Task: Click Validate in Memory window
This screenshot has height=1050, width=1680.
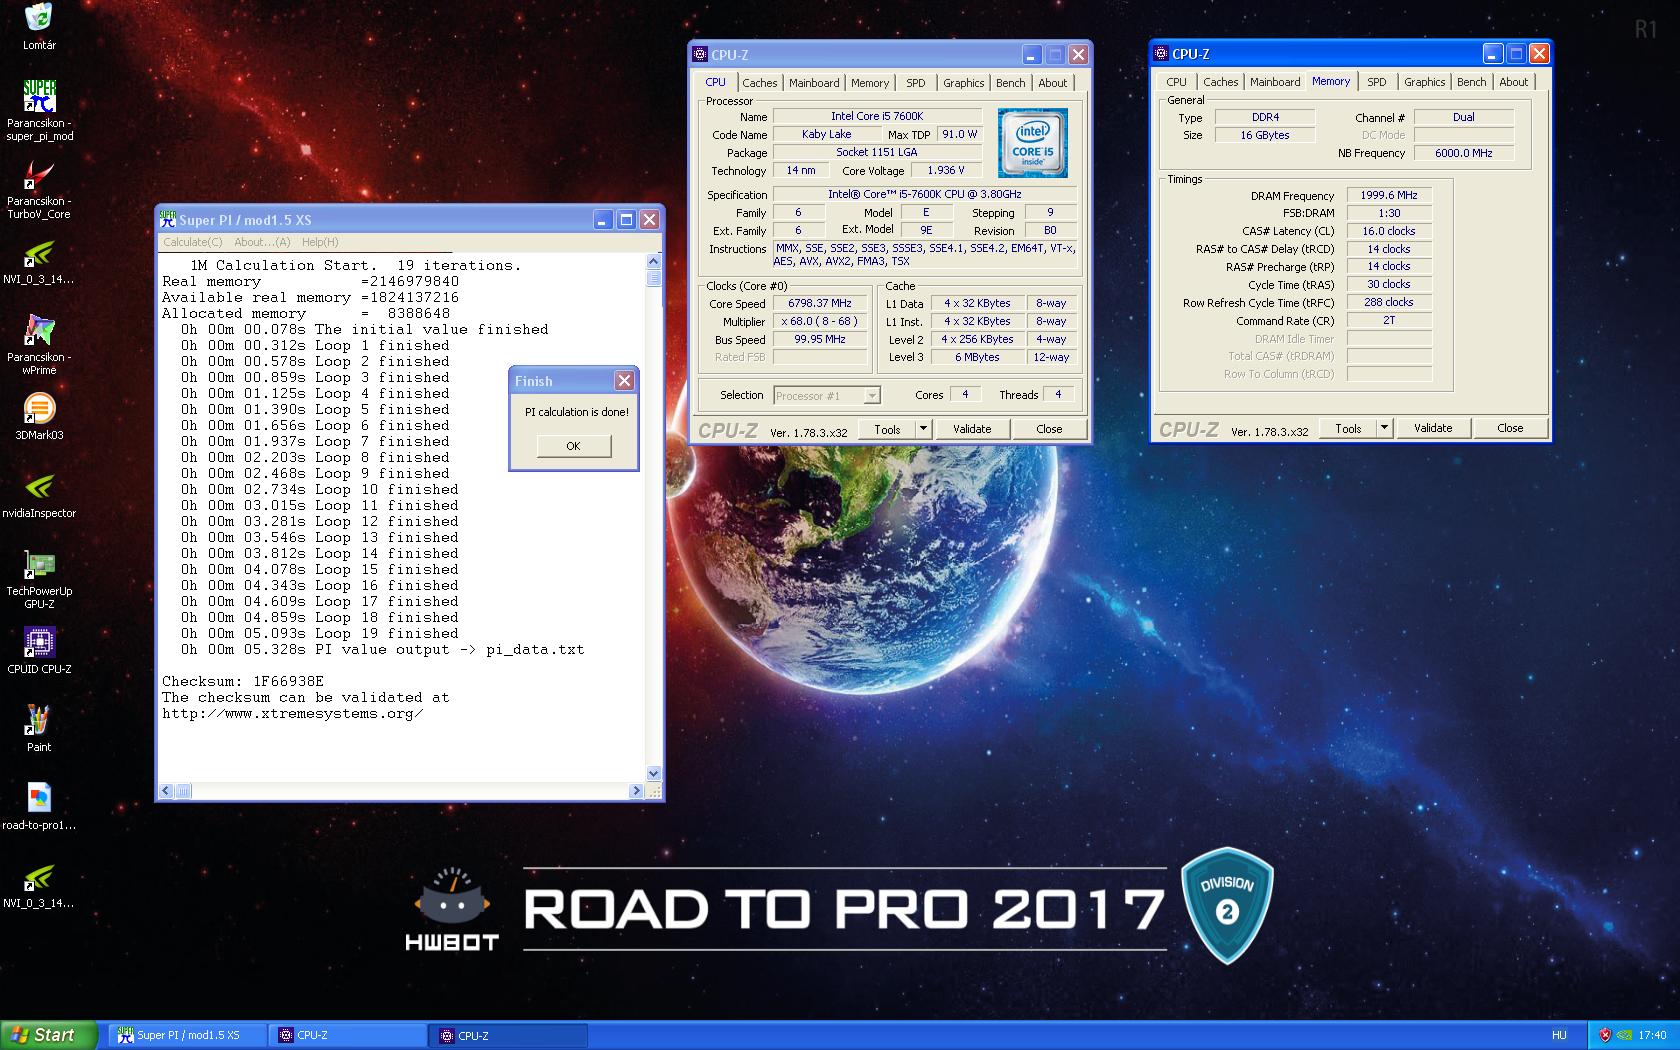Action: pos(1433,428)
